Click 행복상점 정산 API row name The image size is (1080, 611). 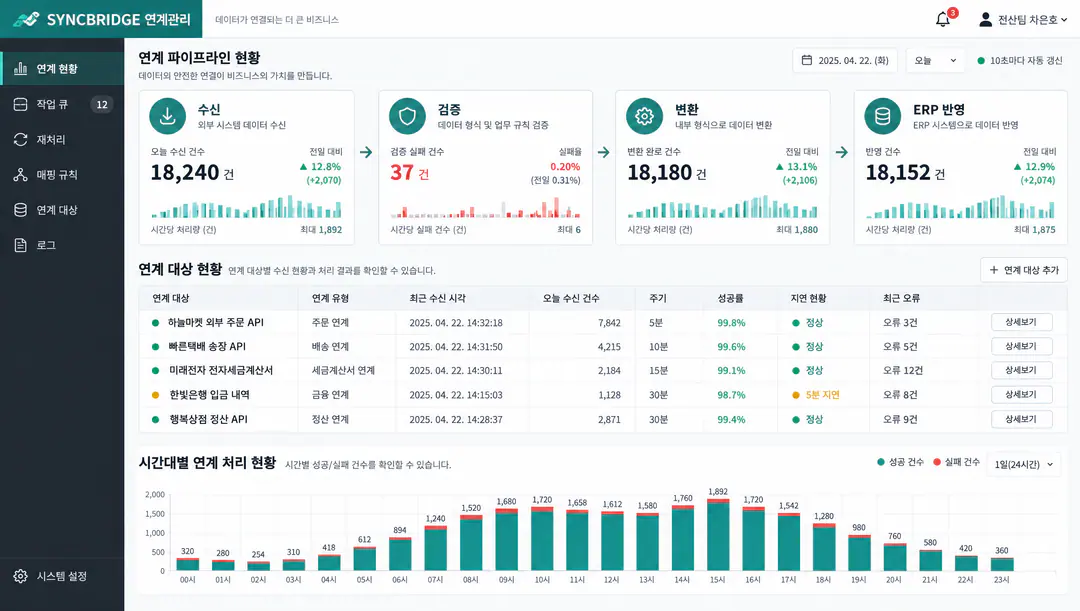point(208,419)
